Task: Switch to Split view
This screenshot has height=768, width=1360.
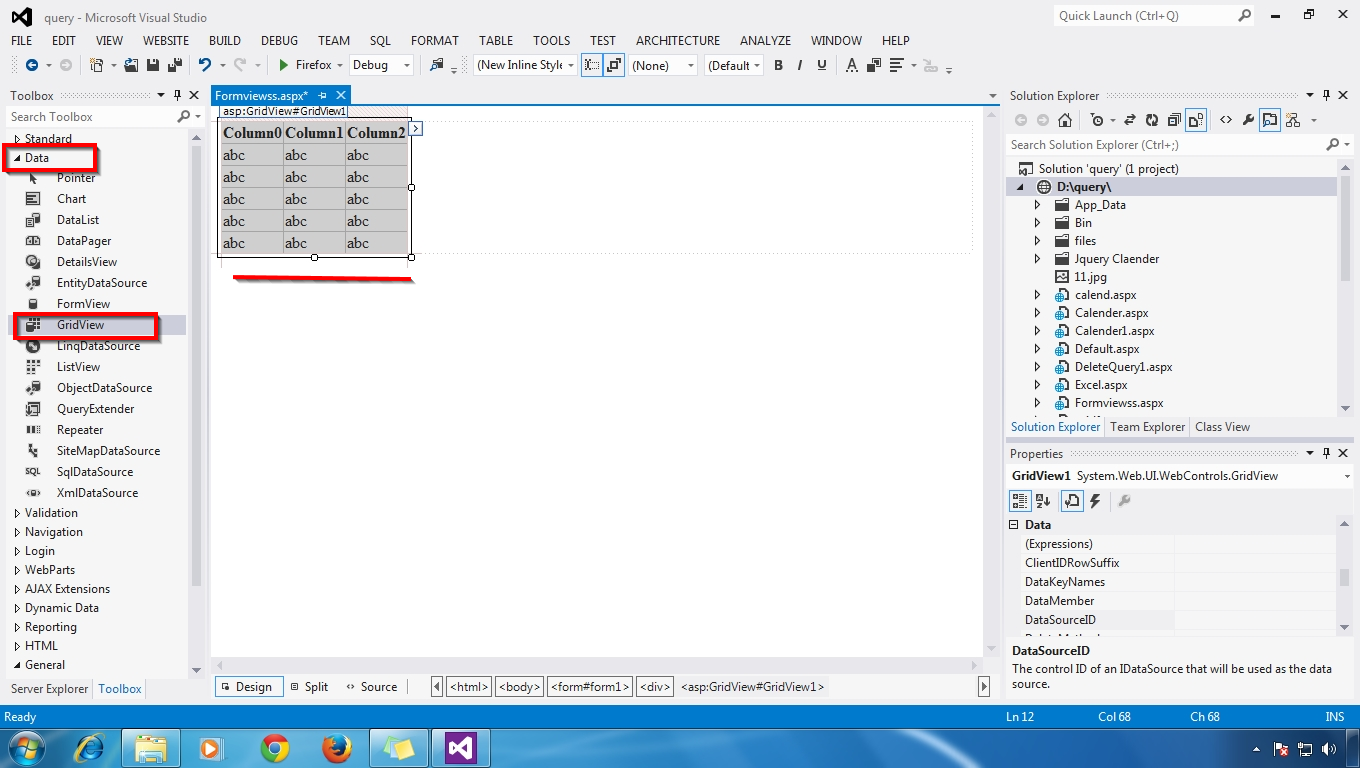Action: pyautogui.click(x=309, y=687)
